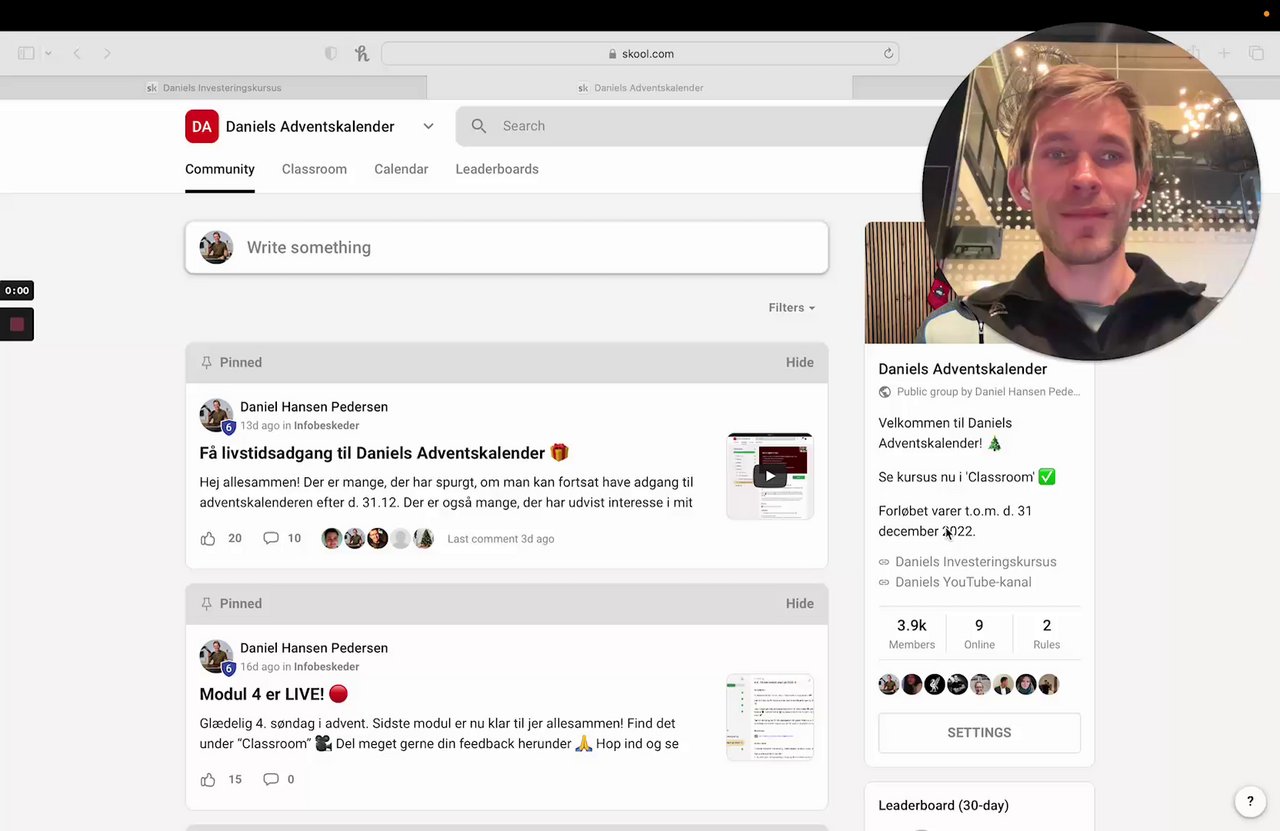Click the 2 Rules count
1280x831 pixels.
[x=1047, y=634]
